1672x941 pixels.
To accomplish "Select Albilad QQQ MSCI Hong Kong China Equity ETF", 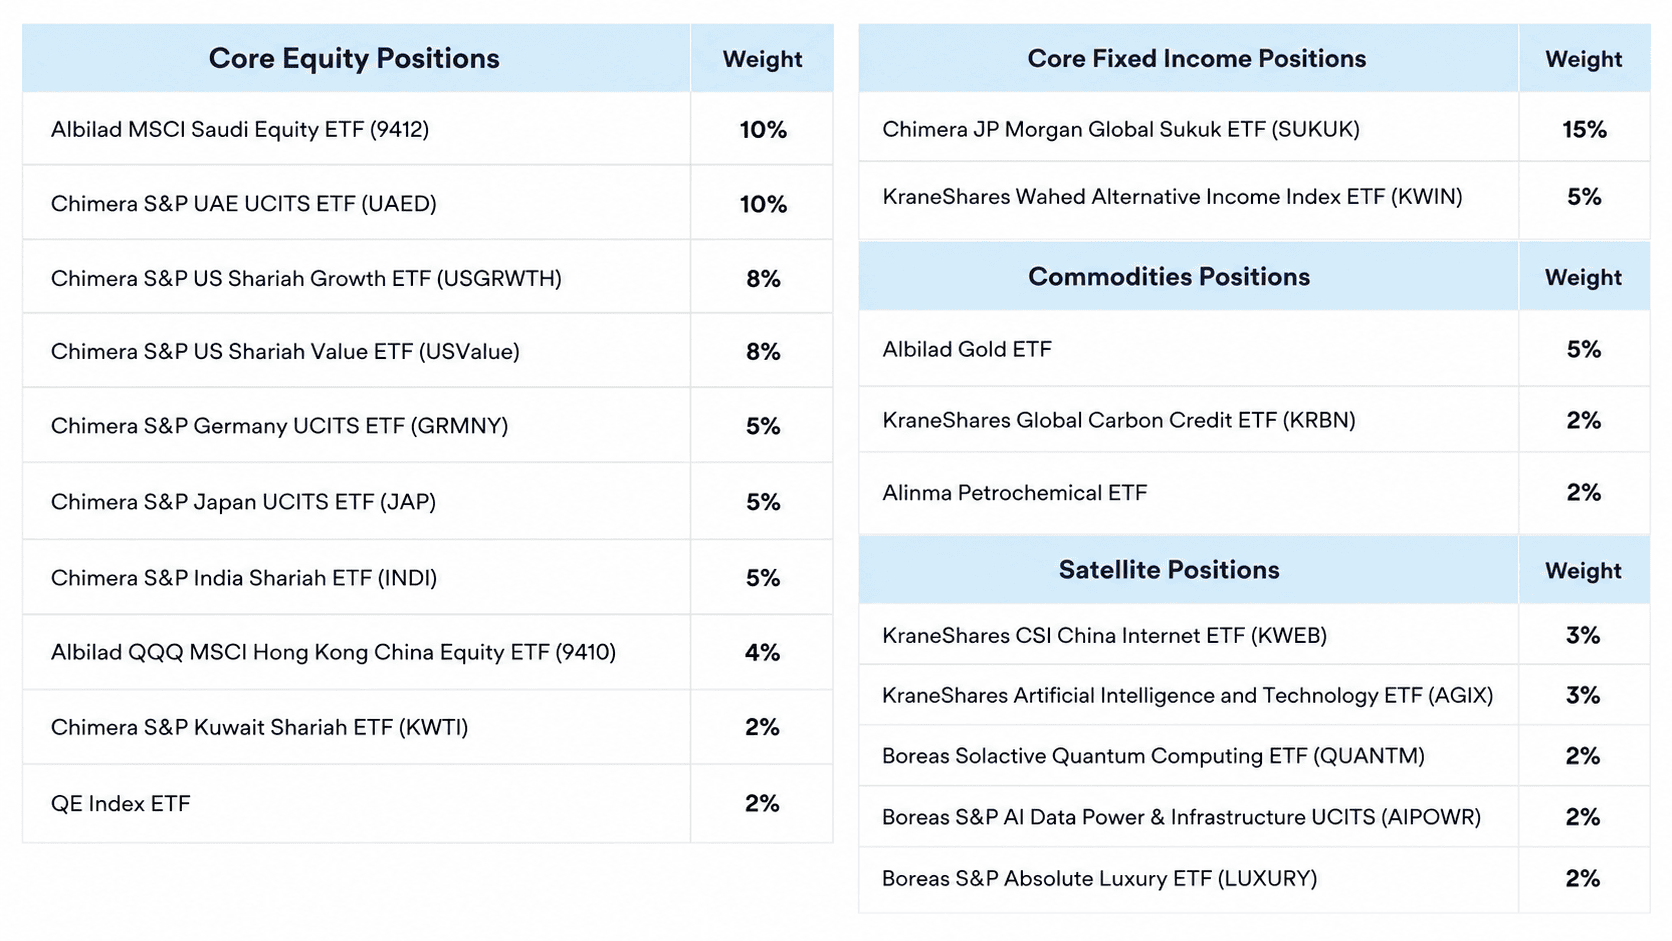I will click(333, 652).
